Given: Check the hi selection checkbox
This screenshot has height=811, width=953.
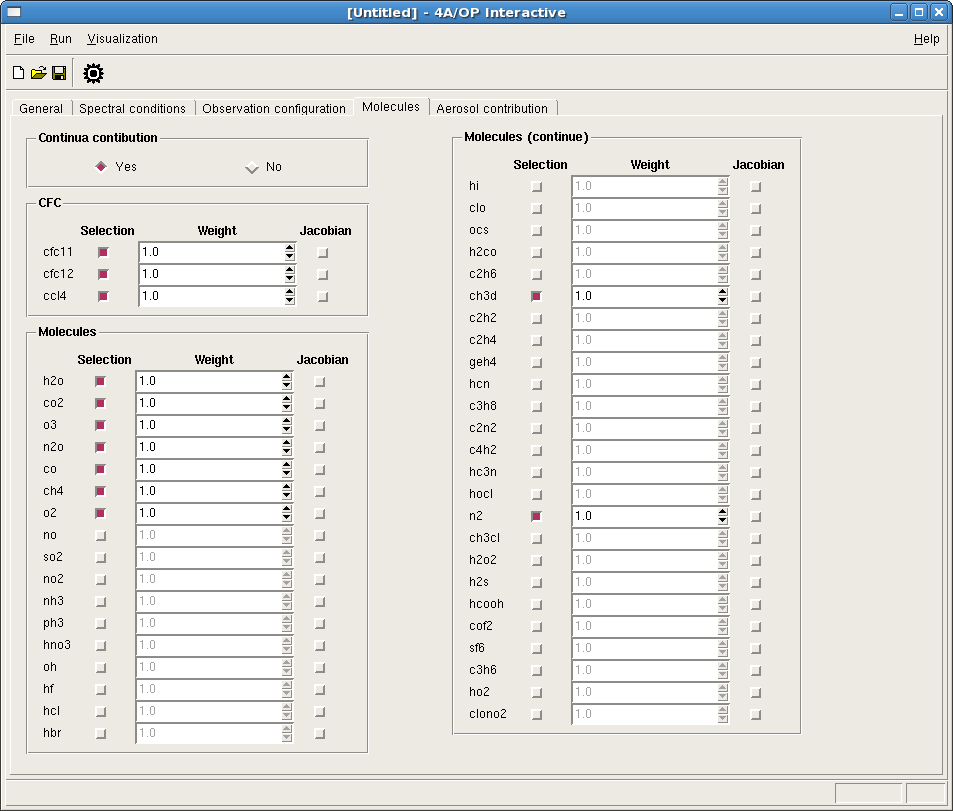Looking at the screenshot, I should [537, 187].
